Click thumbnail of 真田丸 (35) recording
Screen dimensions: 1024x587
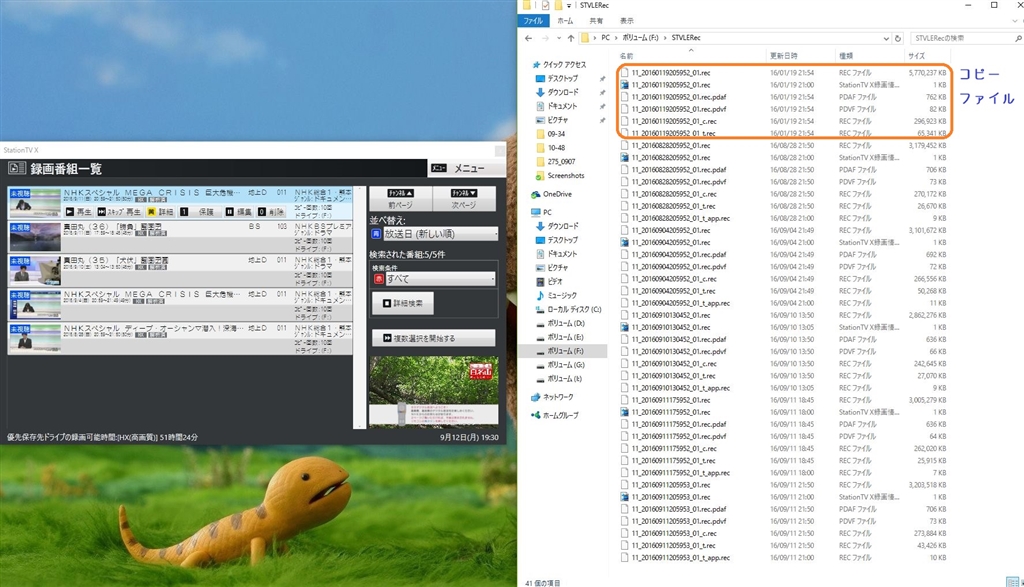tap(35, 270)
